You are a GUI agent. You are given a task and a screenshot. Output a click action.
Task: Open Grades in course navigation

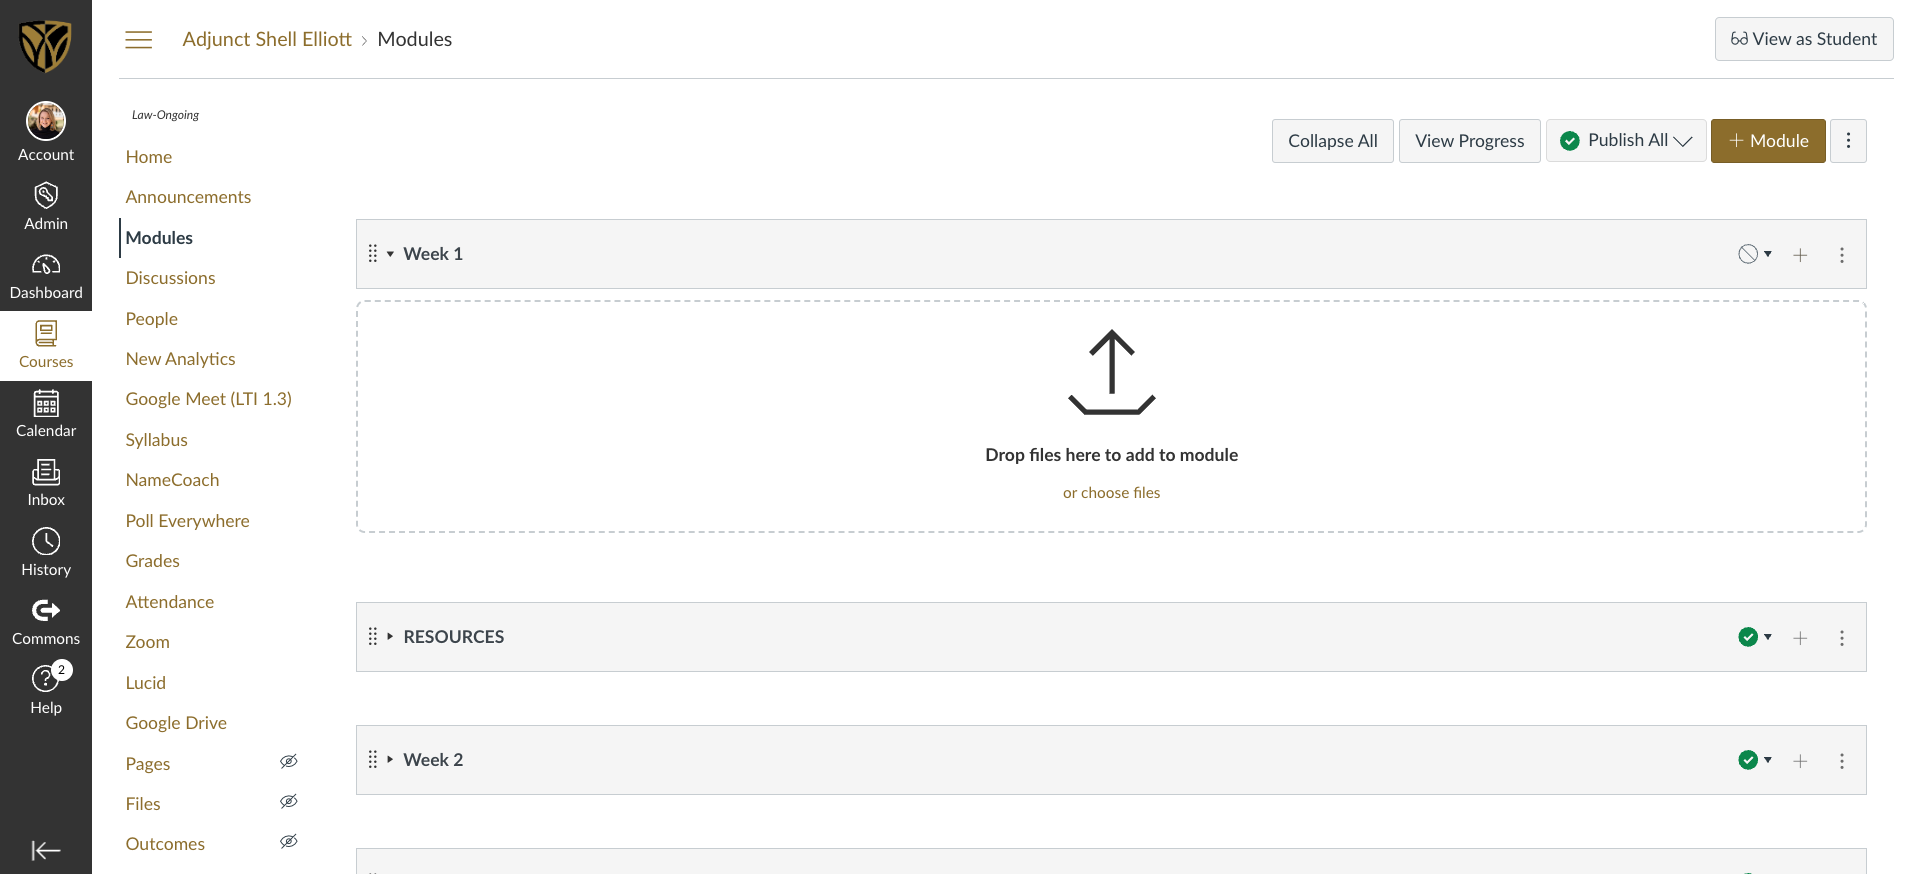152,561
